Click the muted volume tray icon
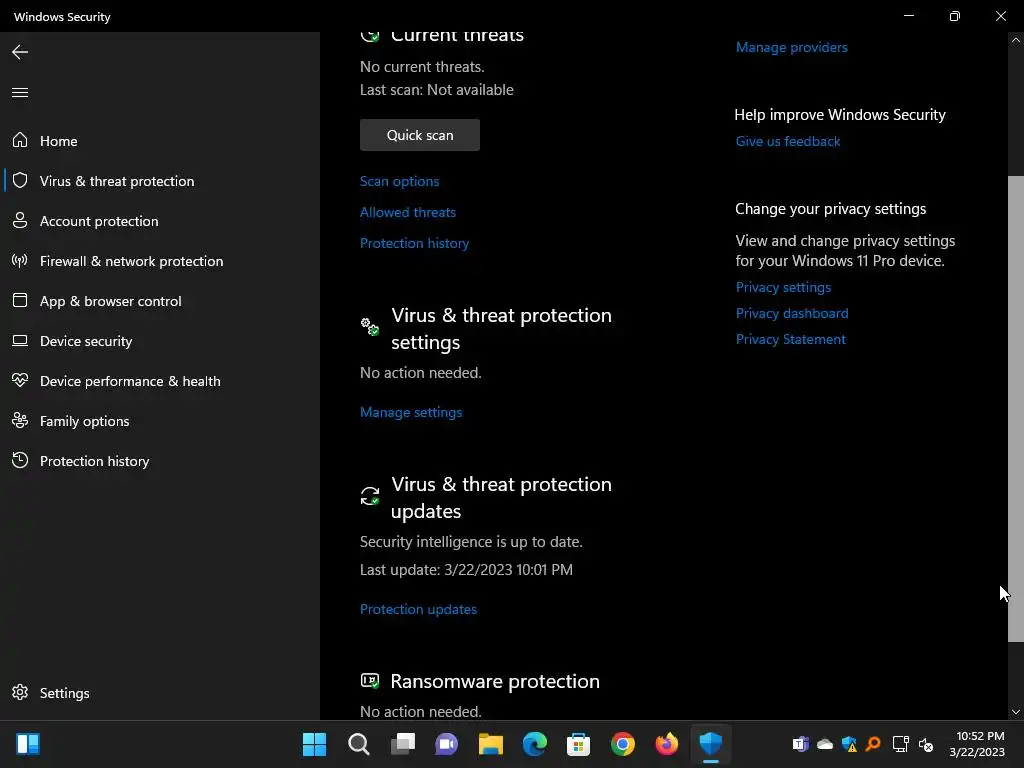Screen dimensions: 1024x768 [925, 744]
